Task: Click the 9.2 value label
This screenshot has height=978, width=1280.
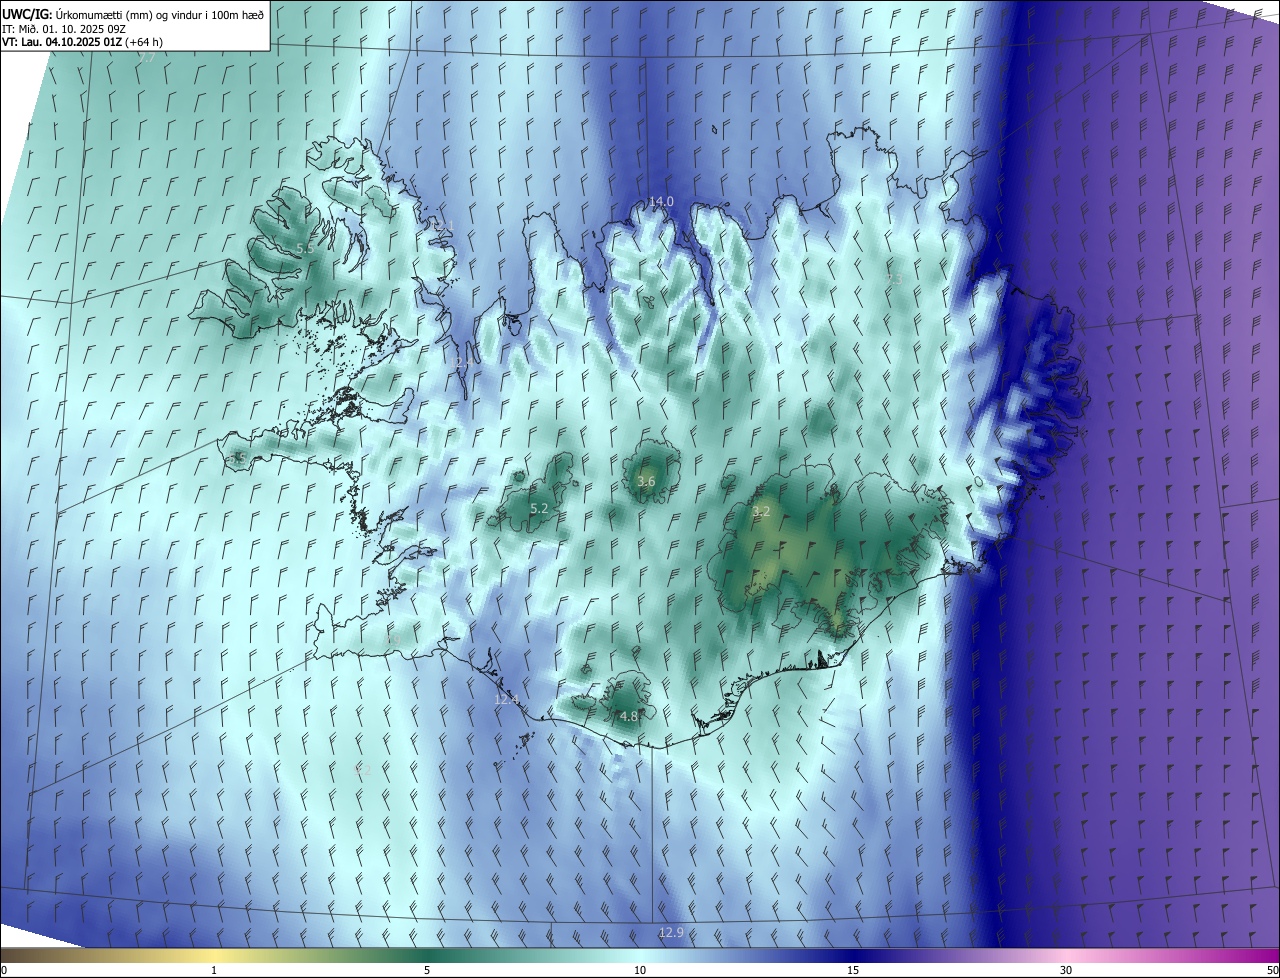Action: [363, 770]
